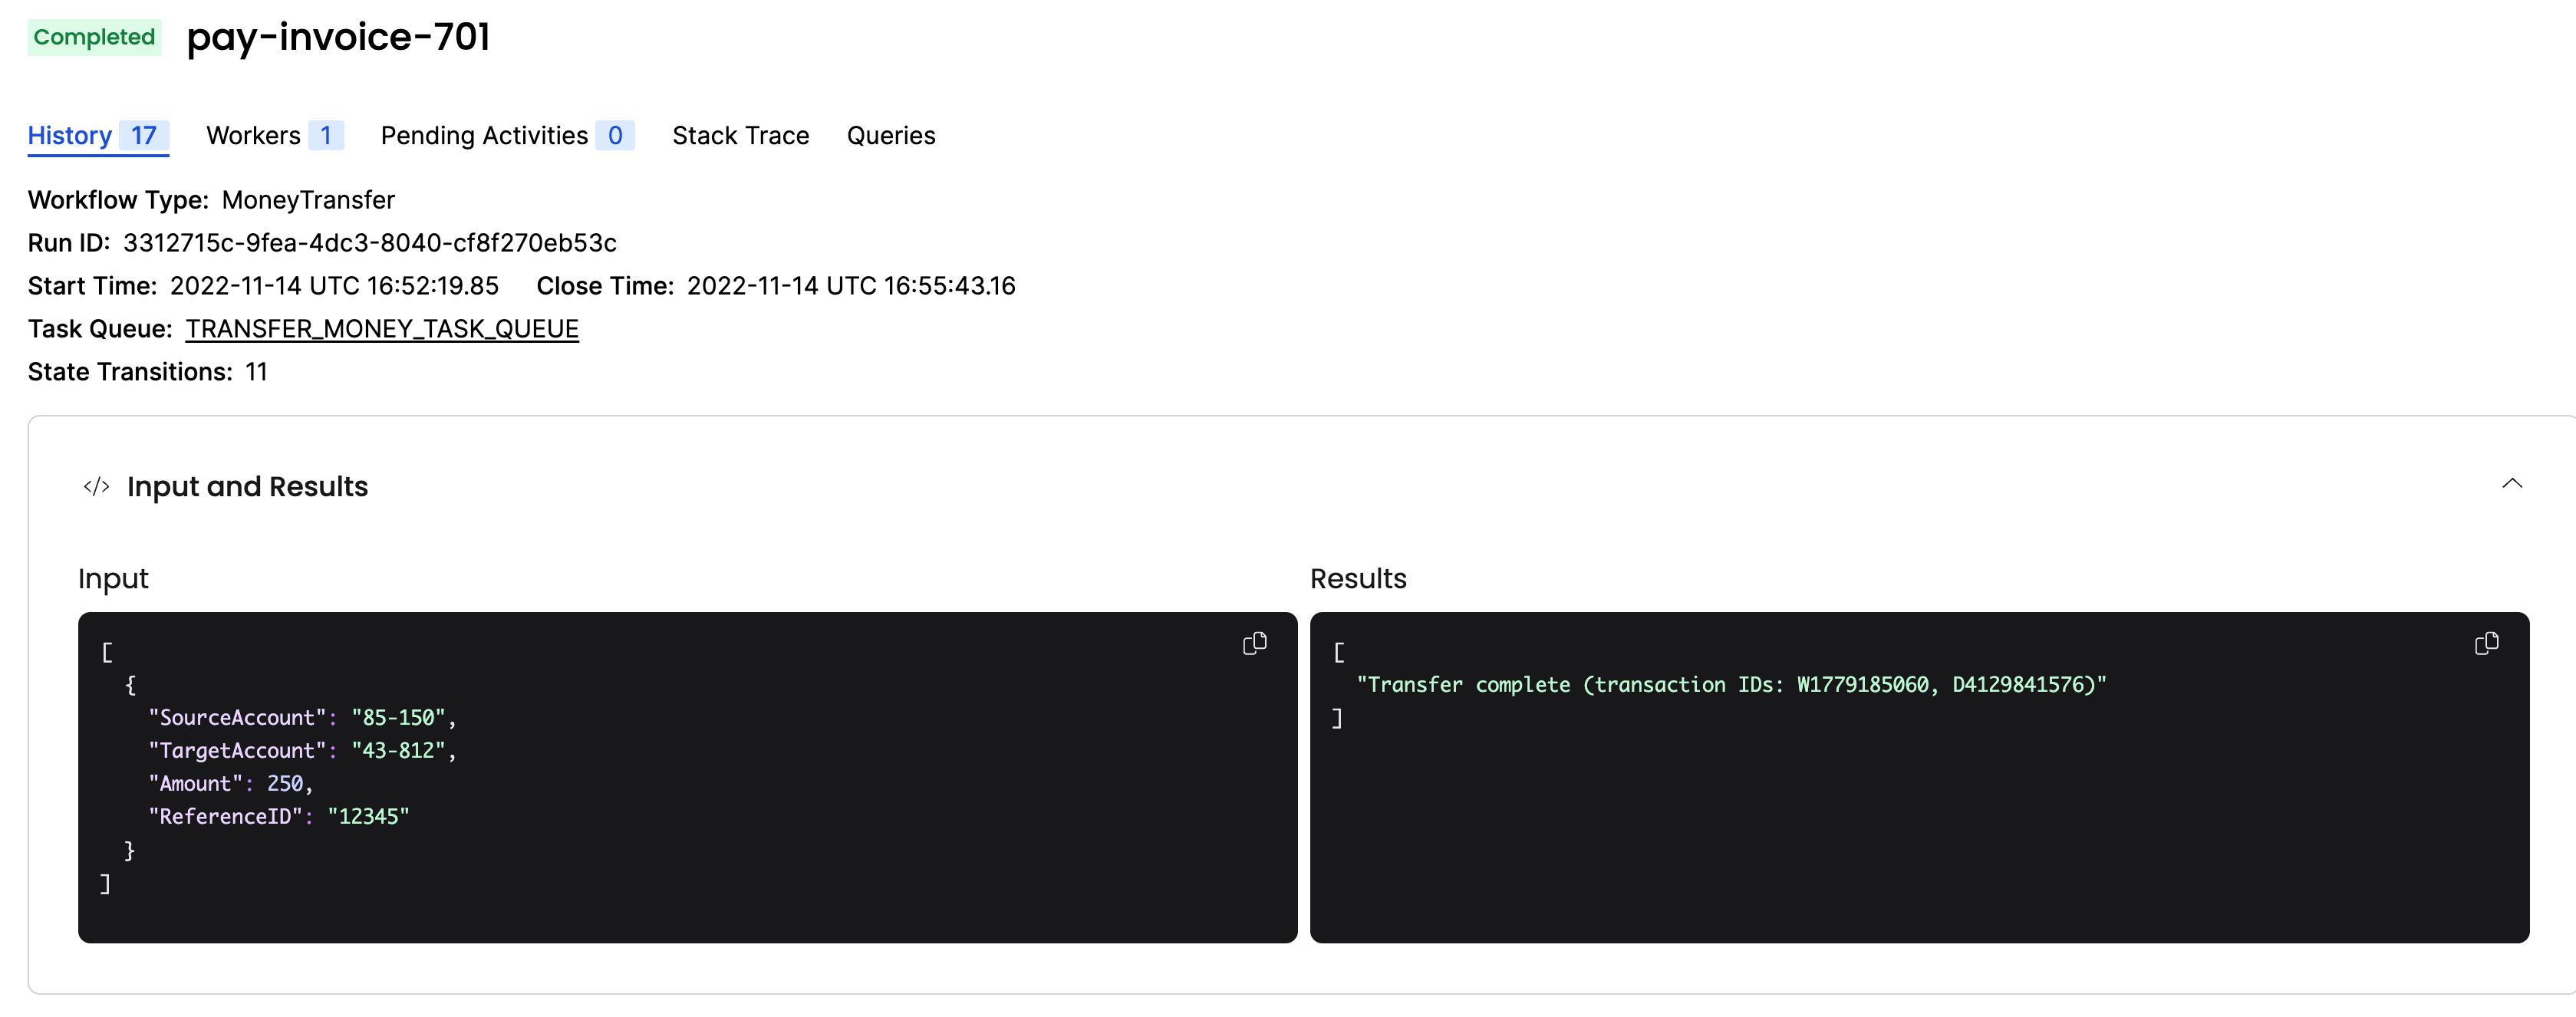Copy the Input JSON payload

pyautogui.click(x=1254, y=643)
